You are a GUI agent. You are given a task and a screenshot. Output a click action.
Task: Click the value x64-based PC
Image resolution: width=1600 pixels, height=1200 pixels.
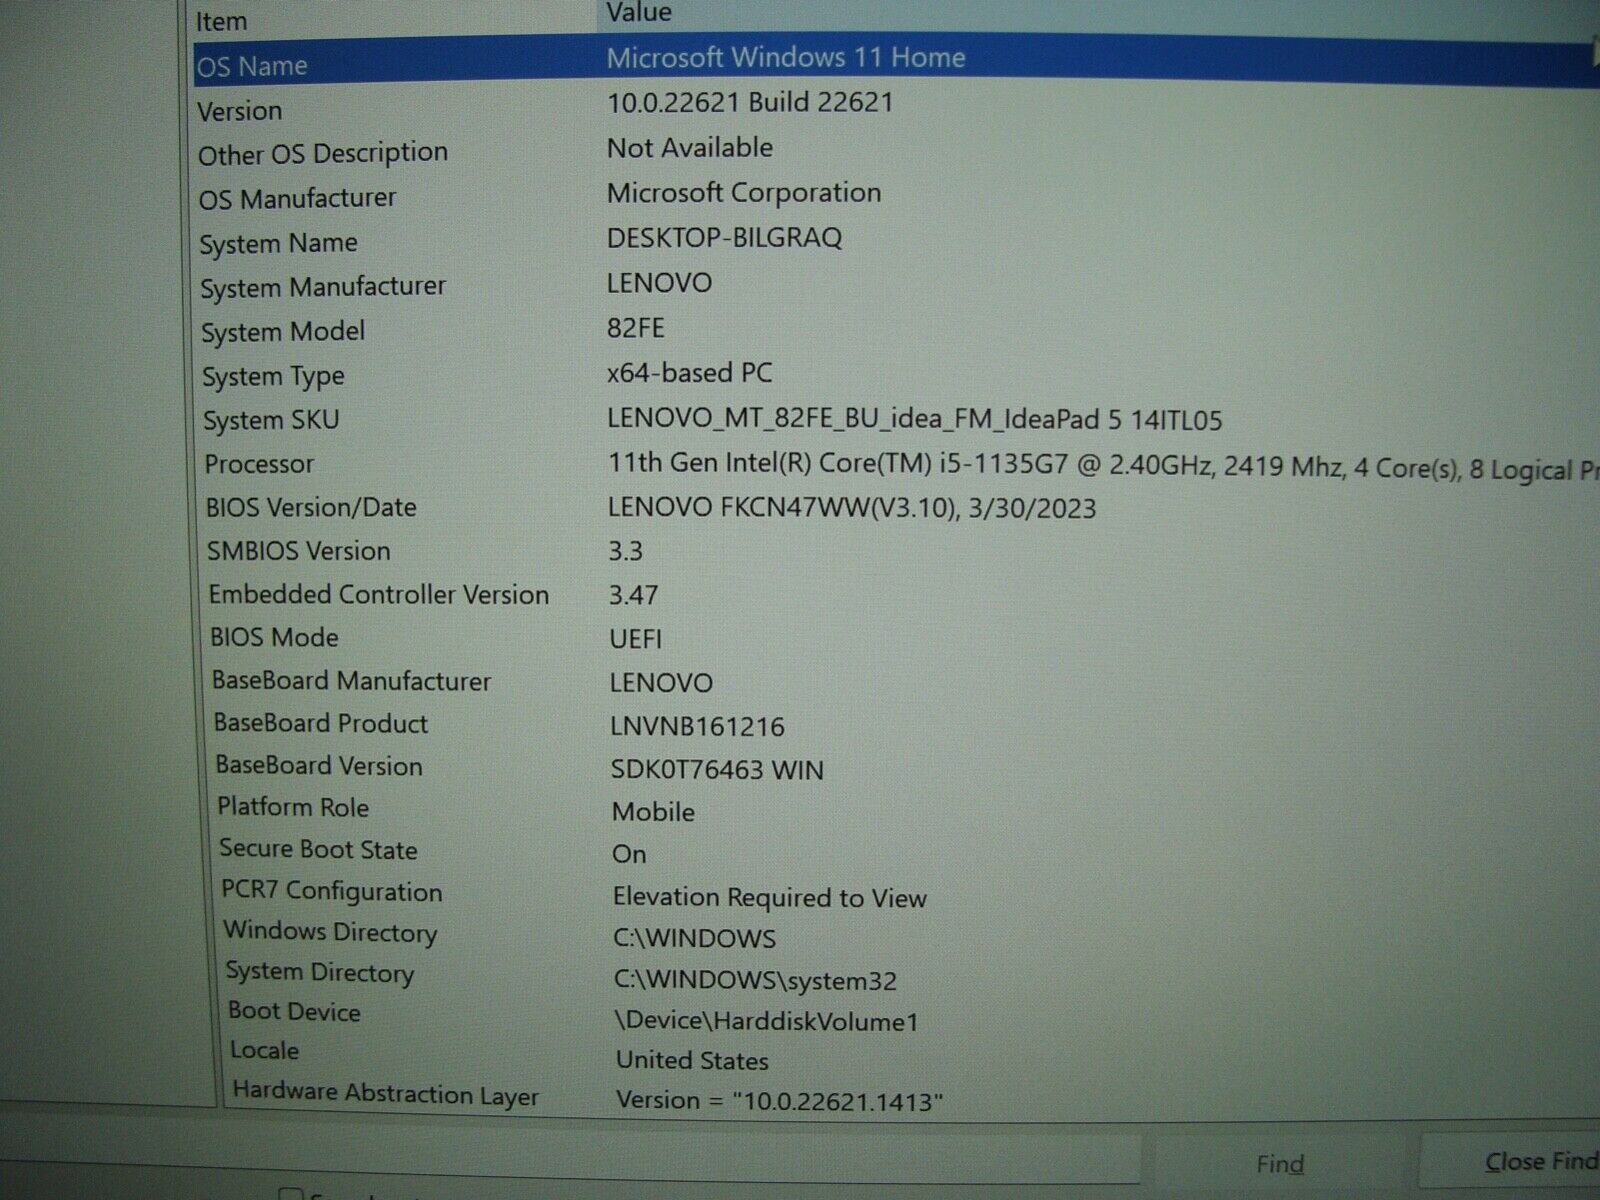pos(690,373)
